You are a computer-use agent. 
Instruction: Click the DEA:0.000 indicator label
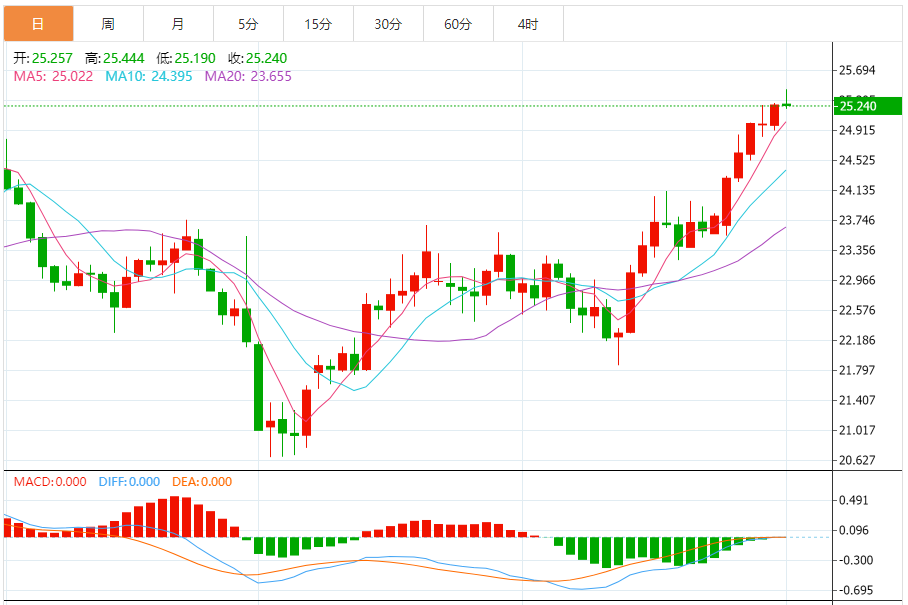point(202,482)
